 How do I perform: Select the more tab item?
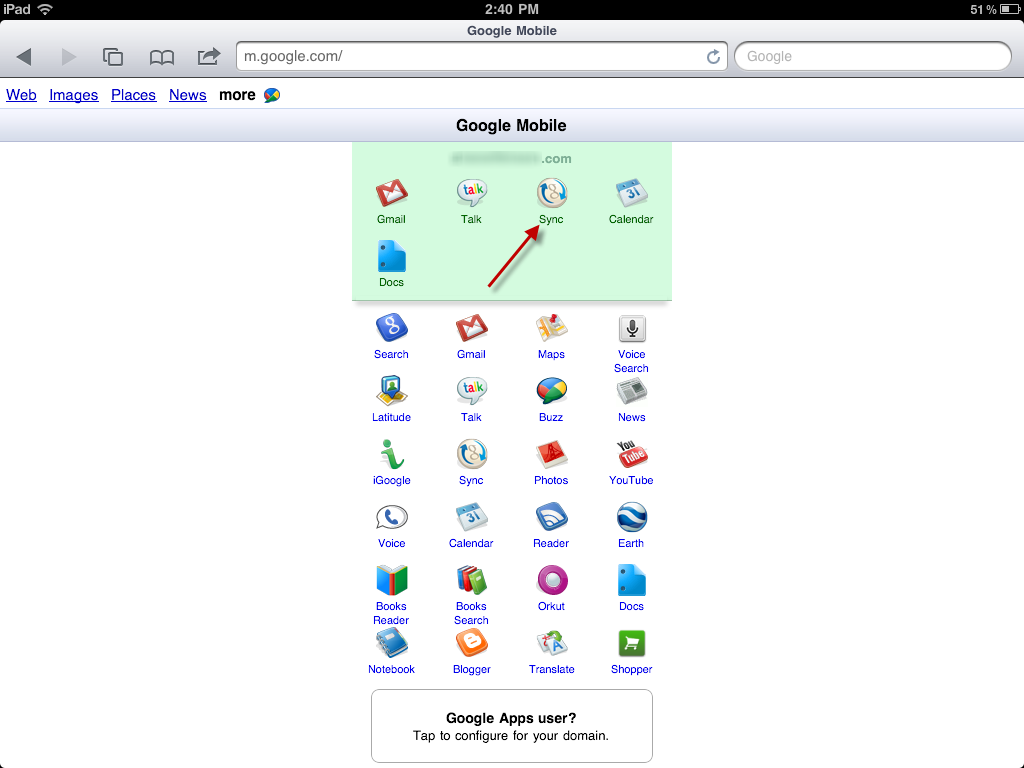pos(237,95)
